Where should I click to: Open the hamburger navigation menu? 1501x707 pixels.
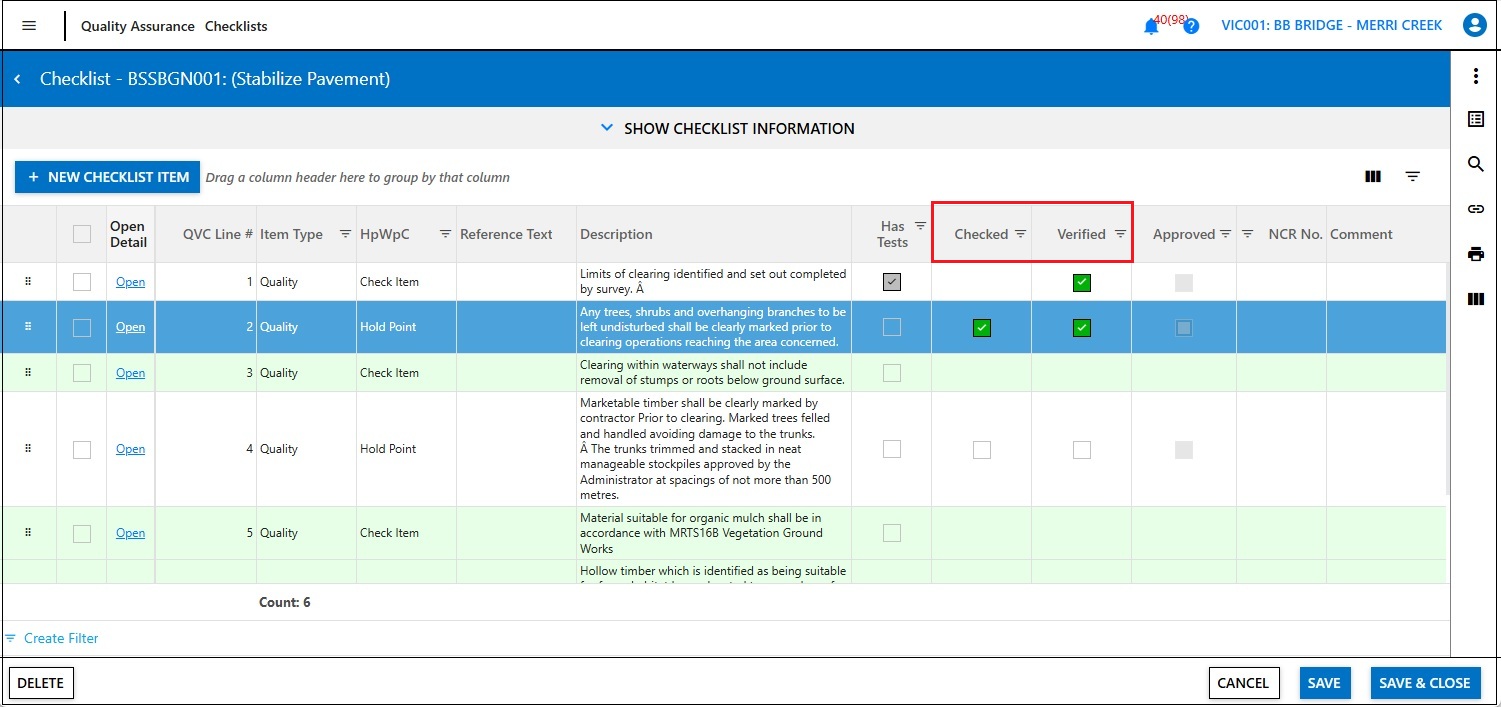pyautogui.click(x=29, y=26)
